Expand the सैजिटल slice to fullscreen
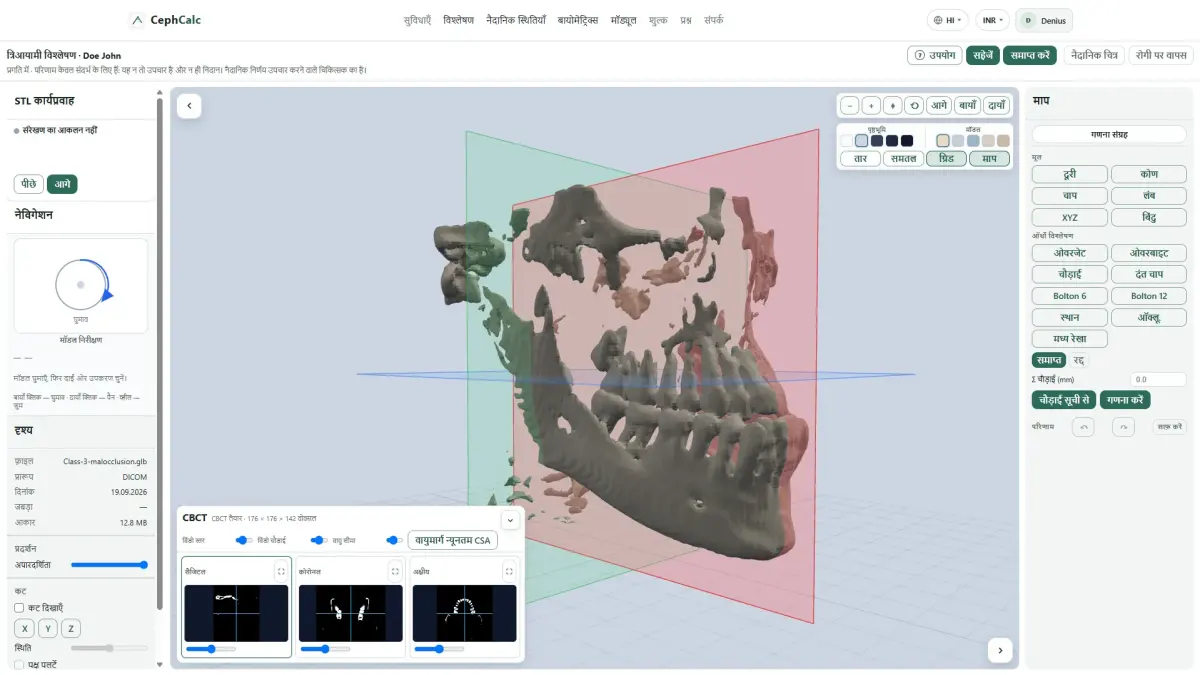1200x675 pixels. pos(281,571)
